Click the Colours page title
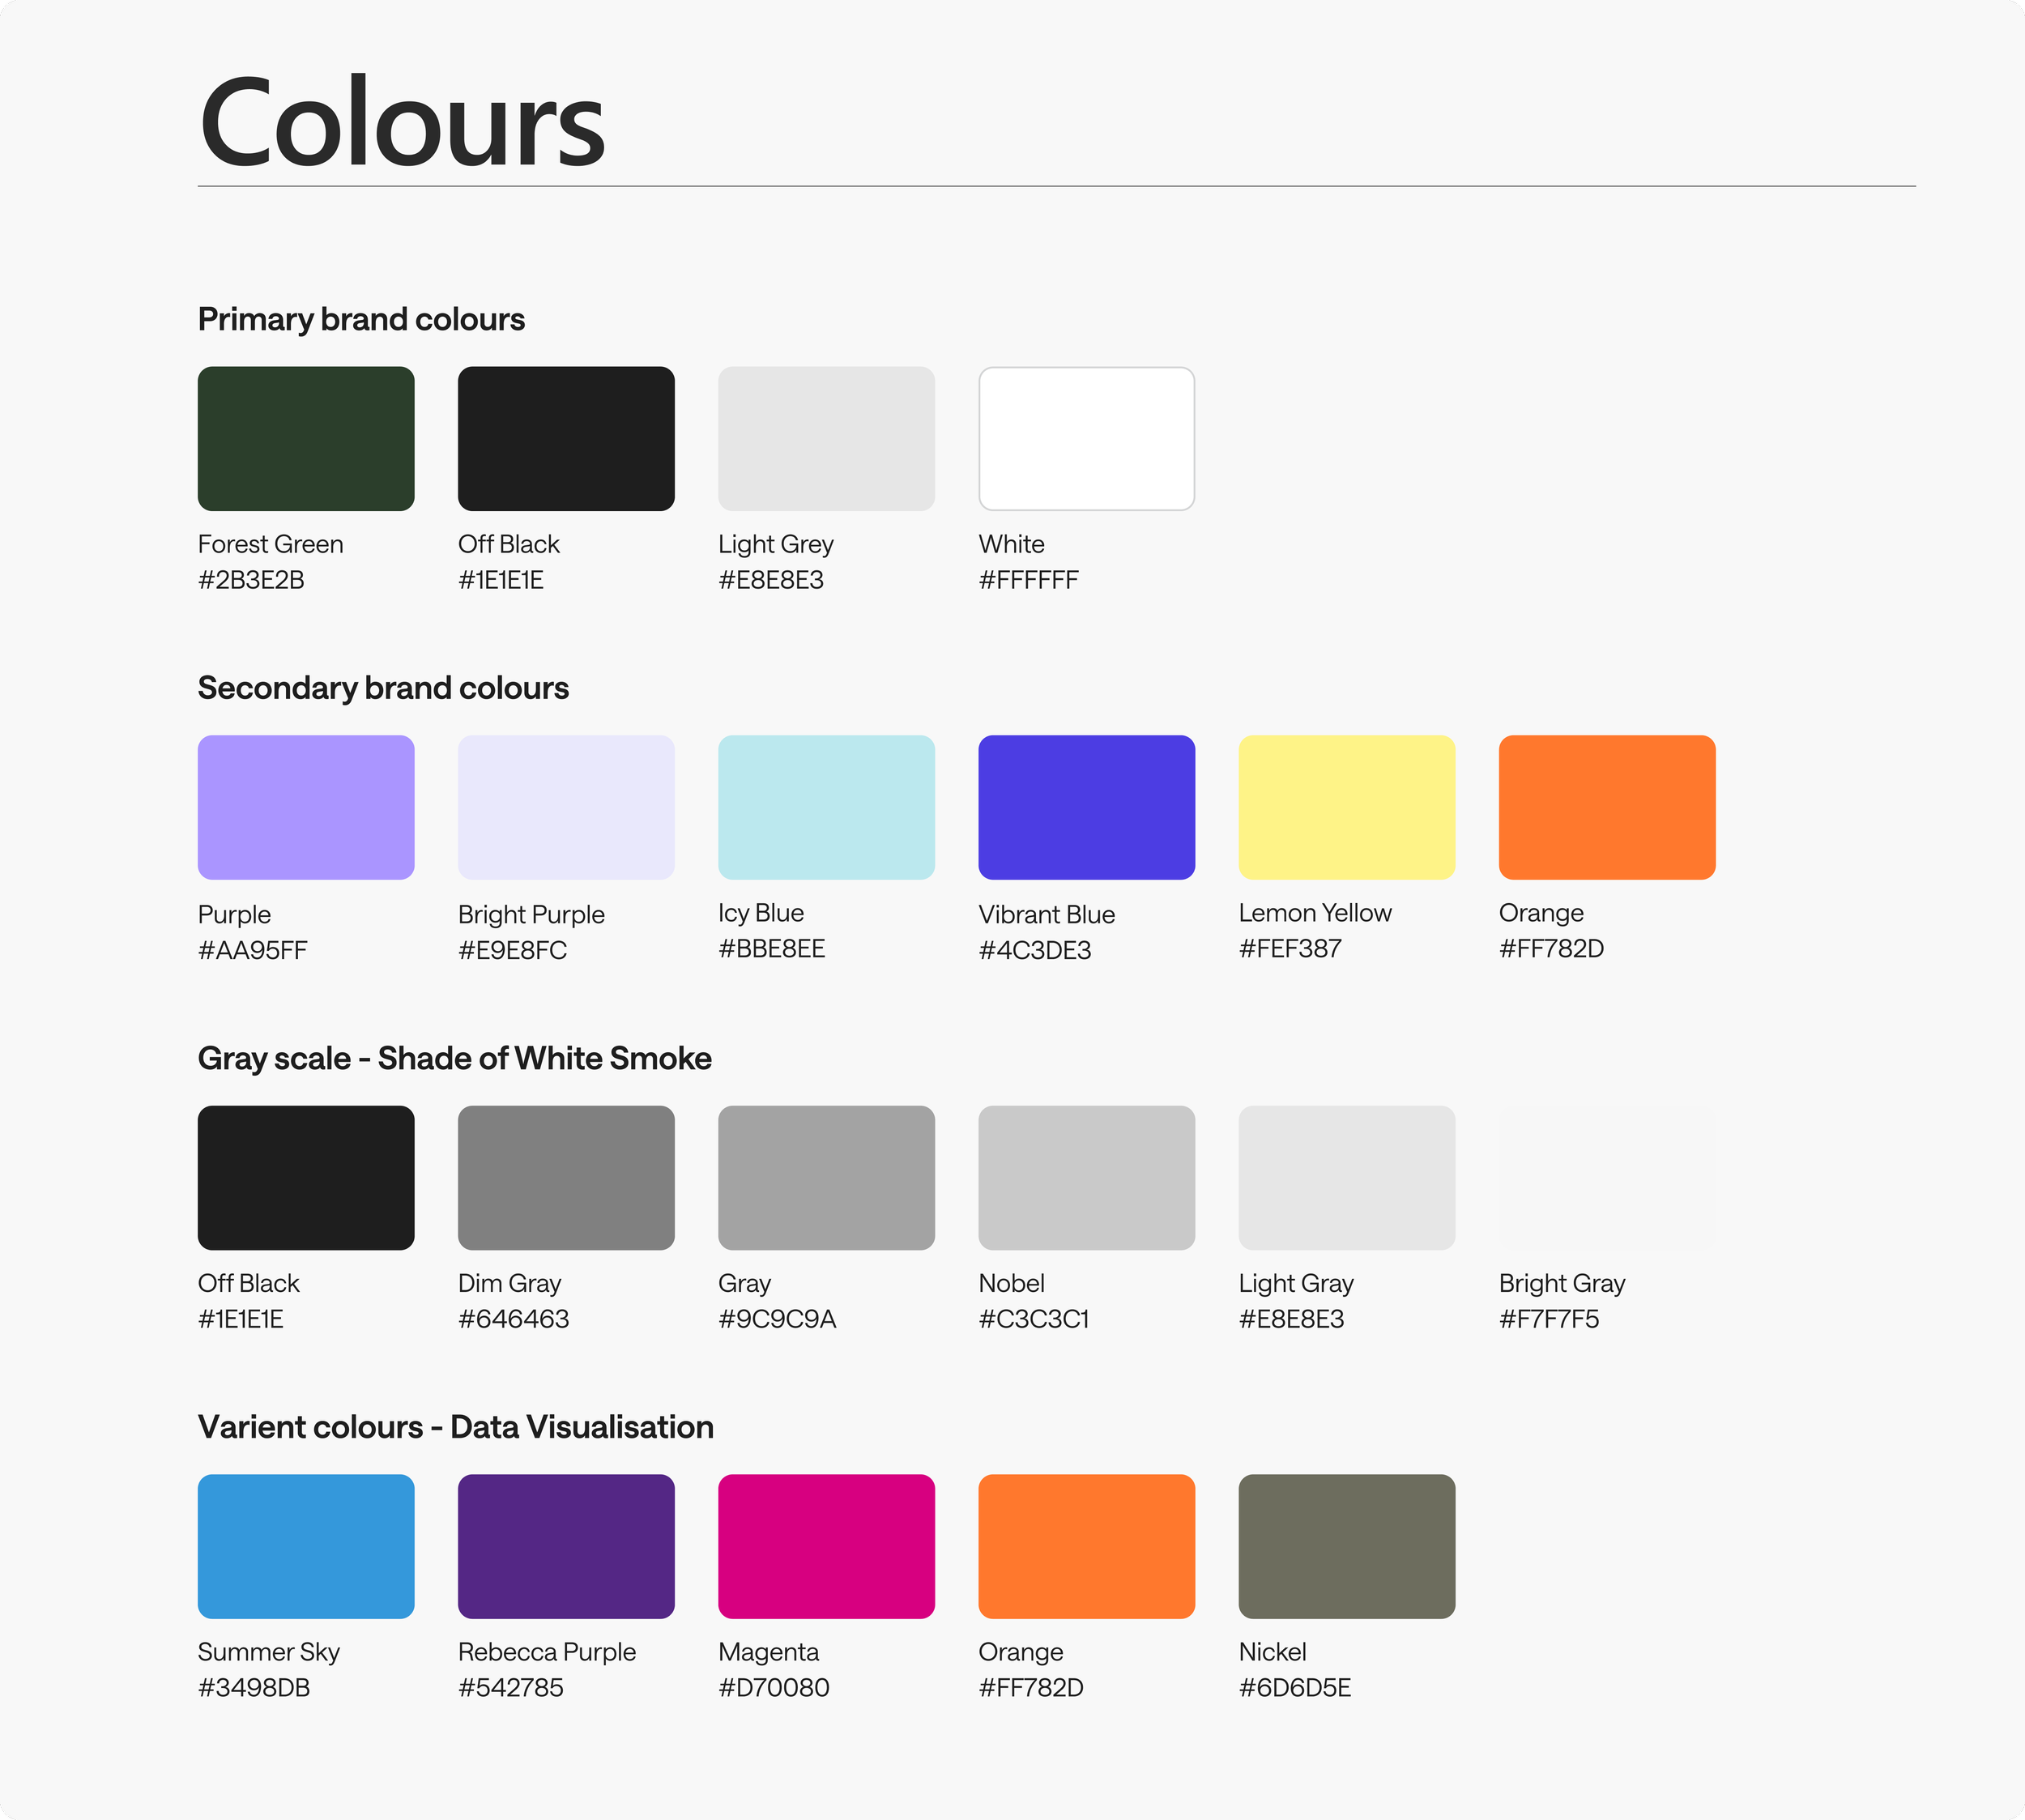Viewport: 2025px width, 1820px height. click(402, 123)
